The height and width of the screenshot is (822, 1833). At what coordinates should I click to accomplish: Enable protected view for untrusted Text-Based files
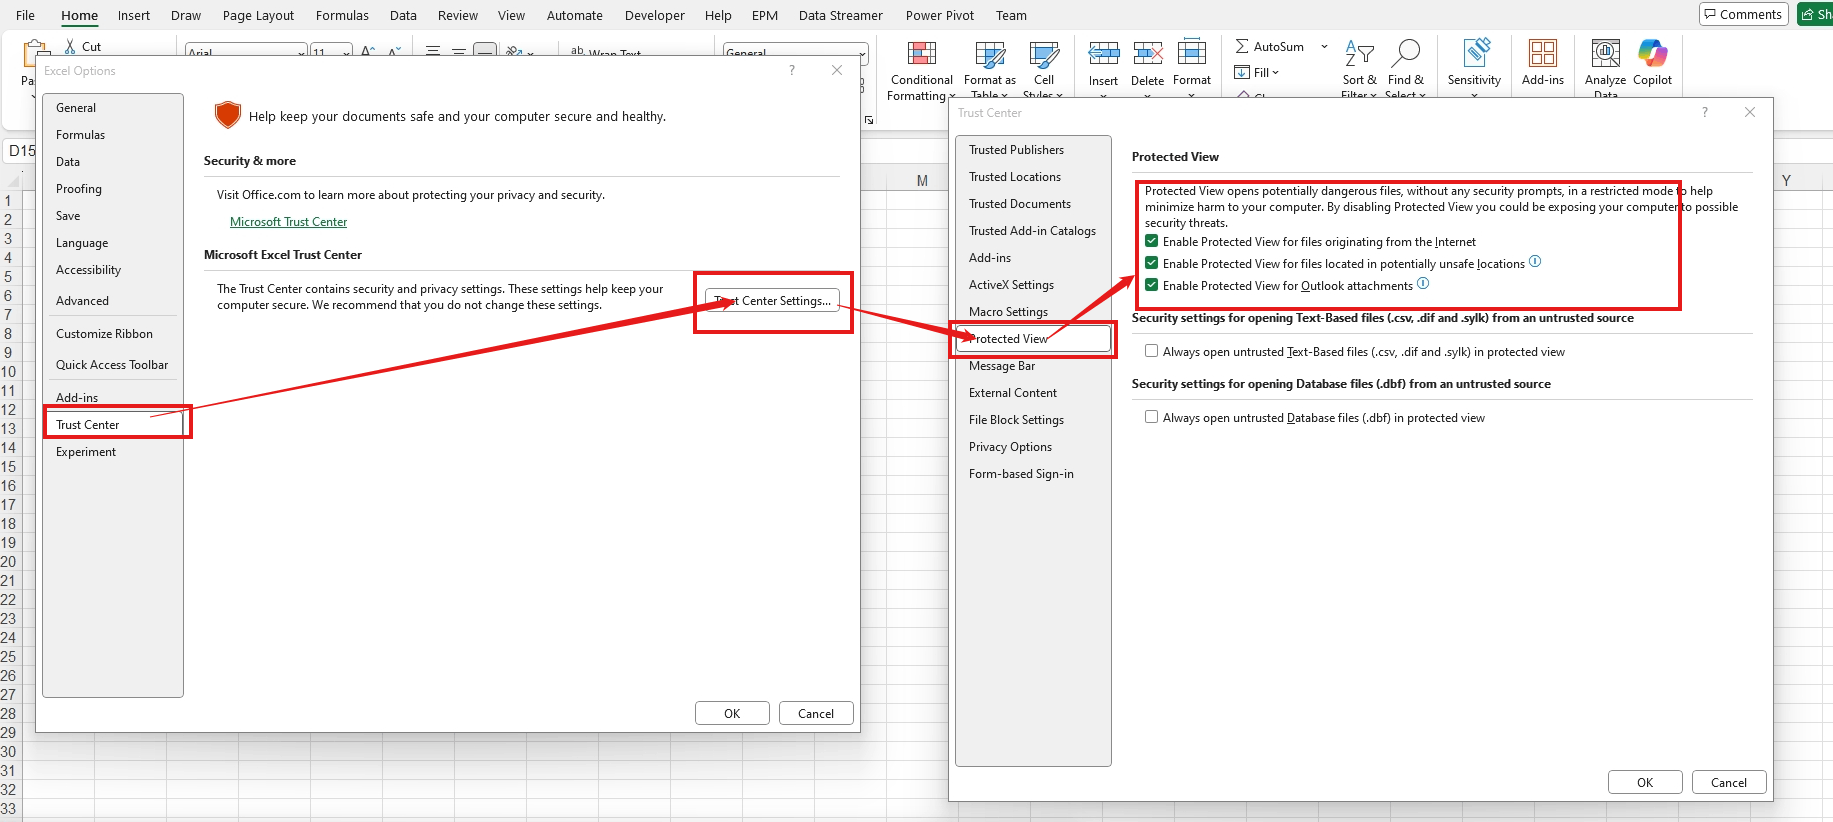[x=1152, y=351]
